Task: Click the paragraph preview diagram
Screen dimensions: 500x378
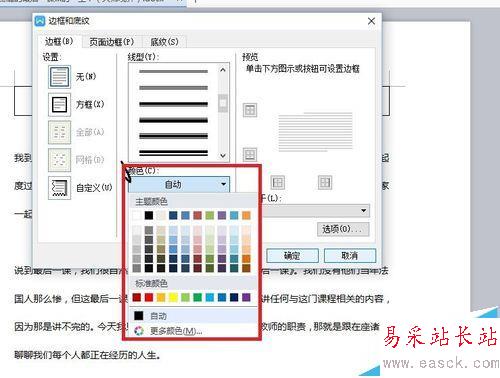Action: [315, 132]
